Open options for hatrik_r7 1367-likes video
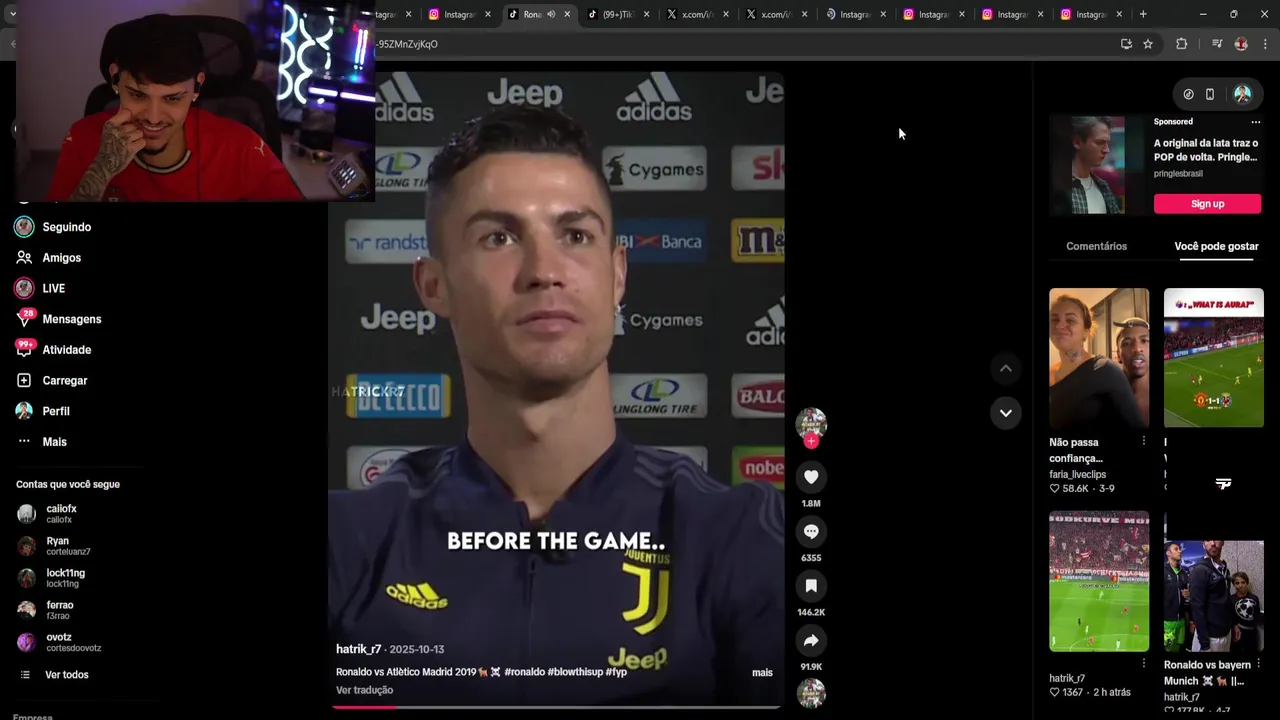The height and width of the screenshot is (720, 1280). pyautogui.click(x=1144, y=663)
